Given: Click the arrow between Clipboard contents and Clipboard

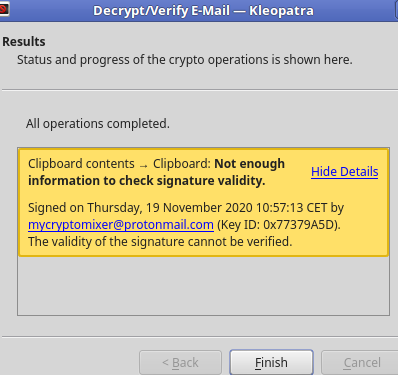Looking at the screenshot, I should point(144,165).
